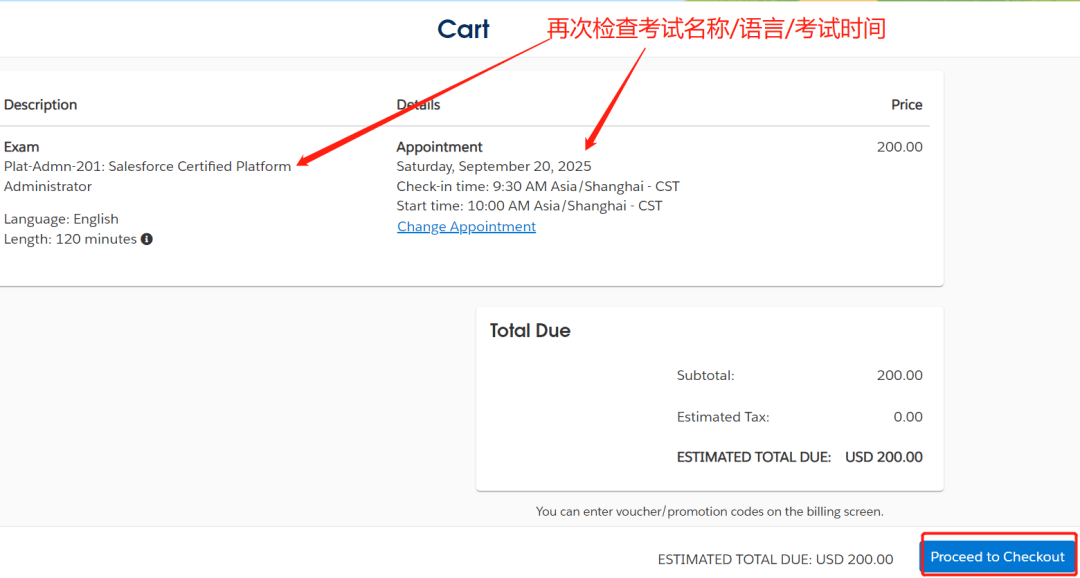Viewport: 1080px width, 578px height.
Task: Click the Price column header
Action: 906,105
